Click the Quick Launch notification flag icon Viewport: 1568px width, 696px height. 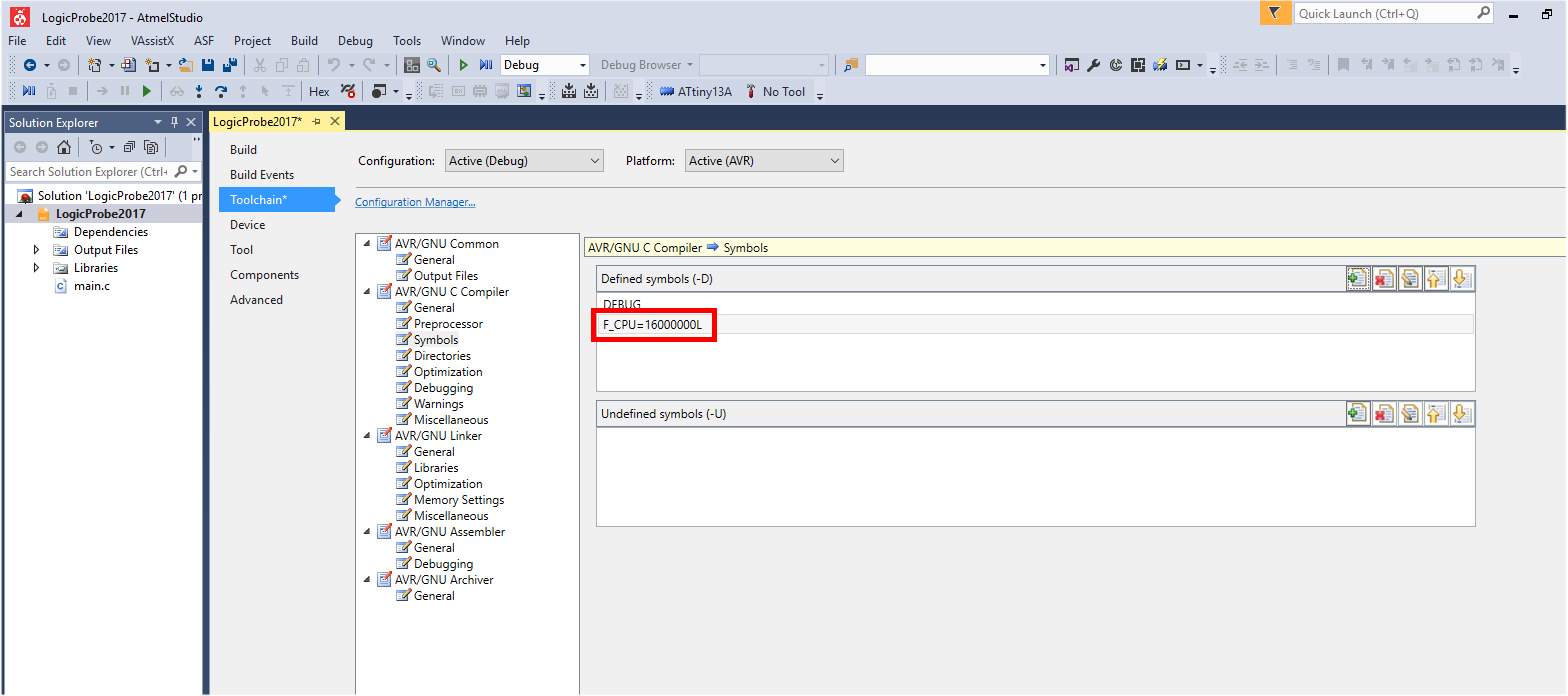tap(1273, 13)
